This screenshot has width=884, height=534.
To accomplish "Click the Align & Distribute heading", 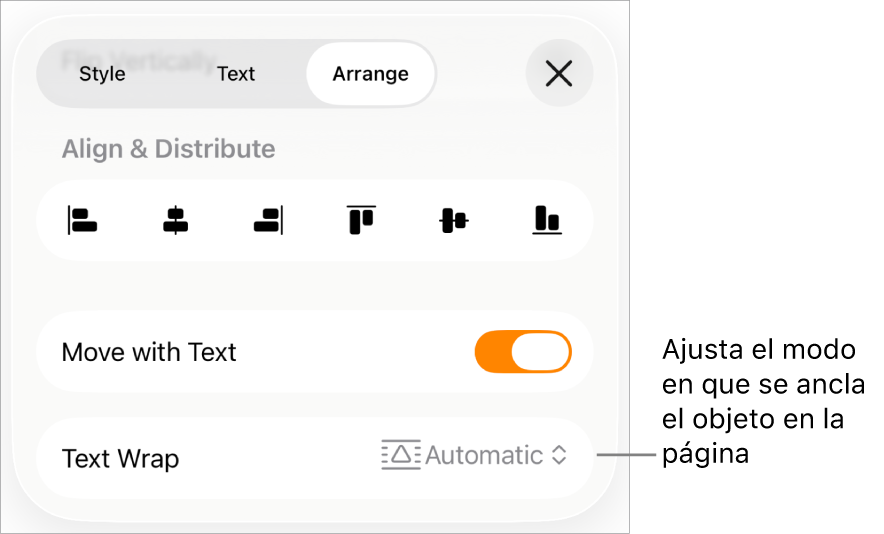I will [x=168, y=149].
